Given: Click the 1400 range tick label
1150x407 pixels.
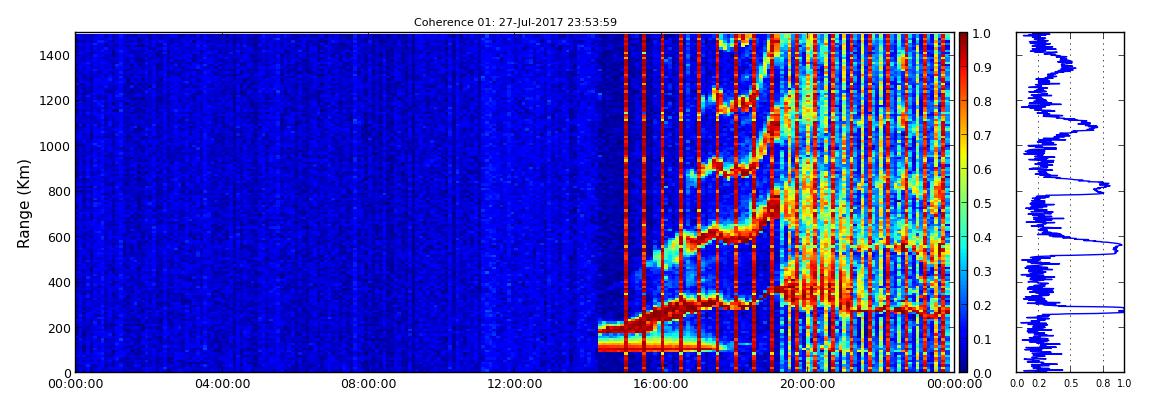Looking at the screenshot, I should tap(56, 56).
